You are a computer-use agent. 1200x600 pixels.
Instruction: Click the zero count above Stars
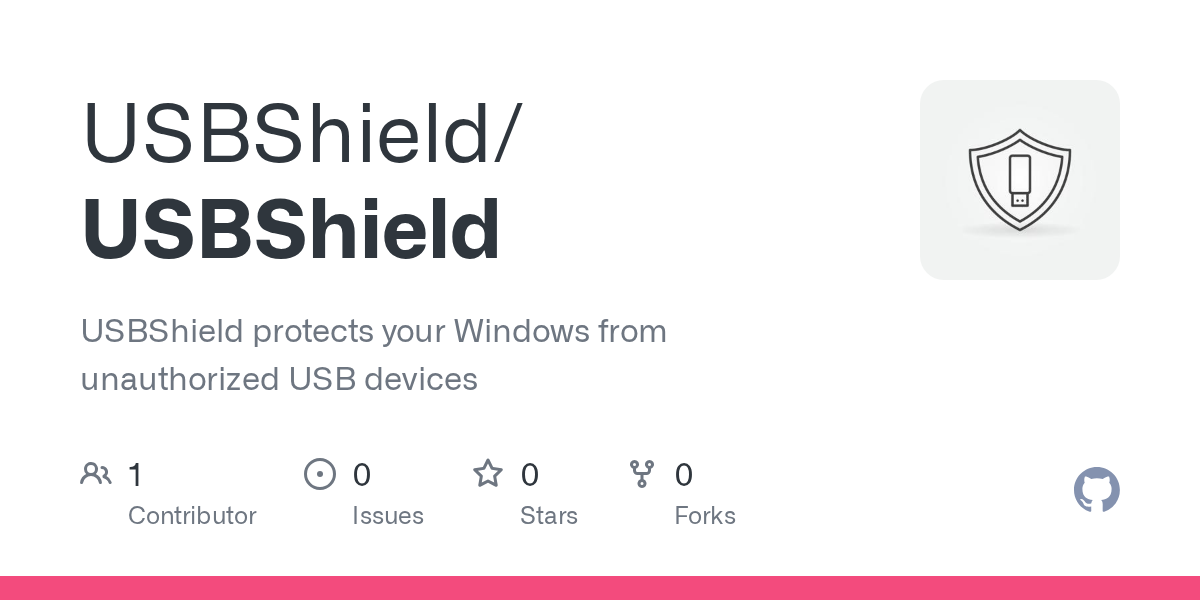pyautogui.click(x=530, y=474)
